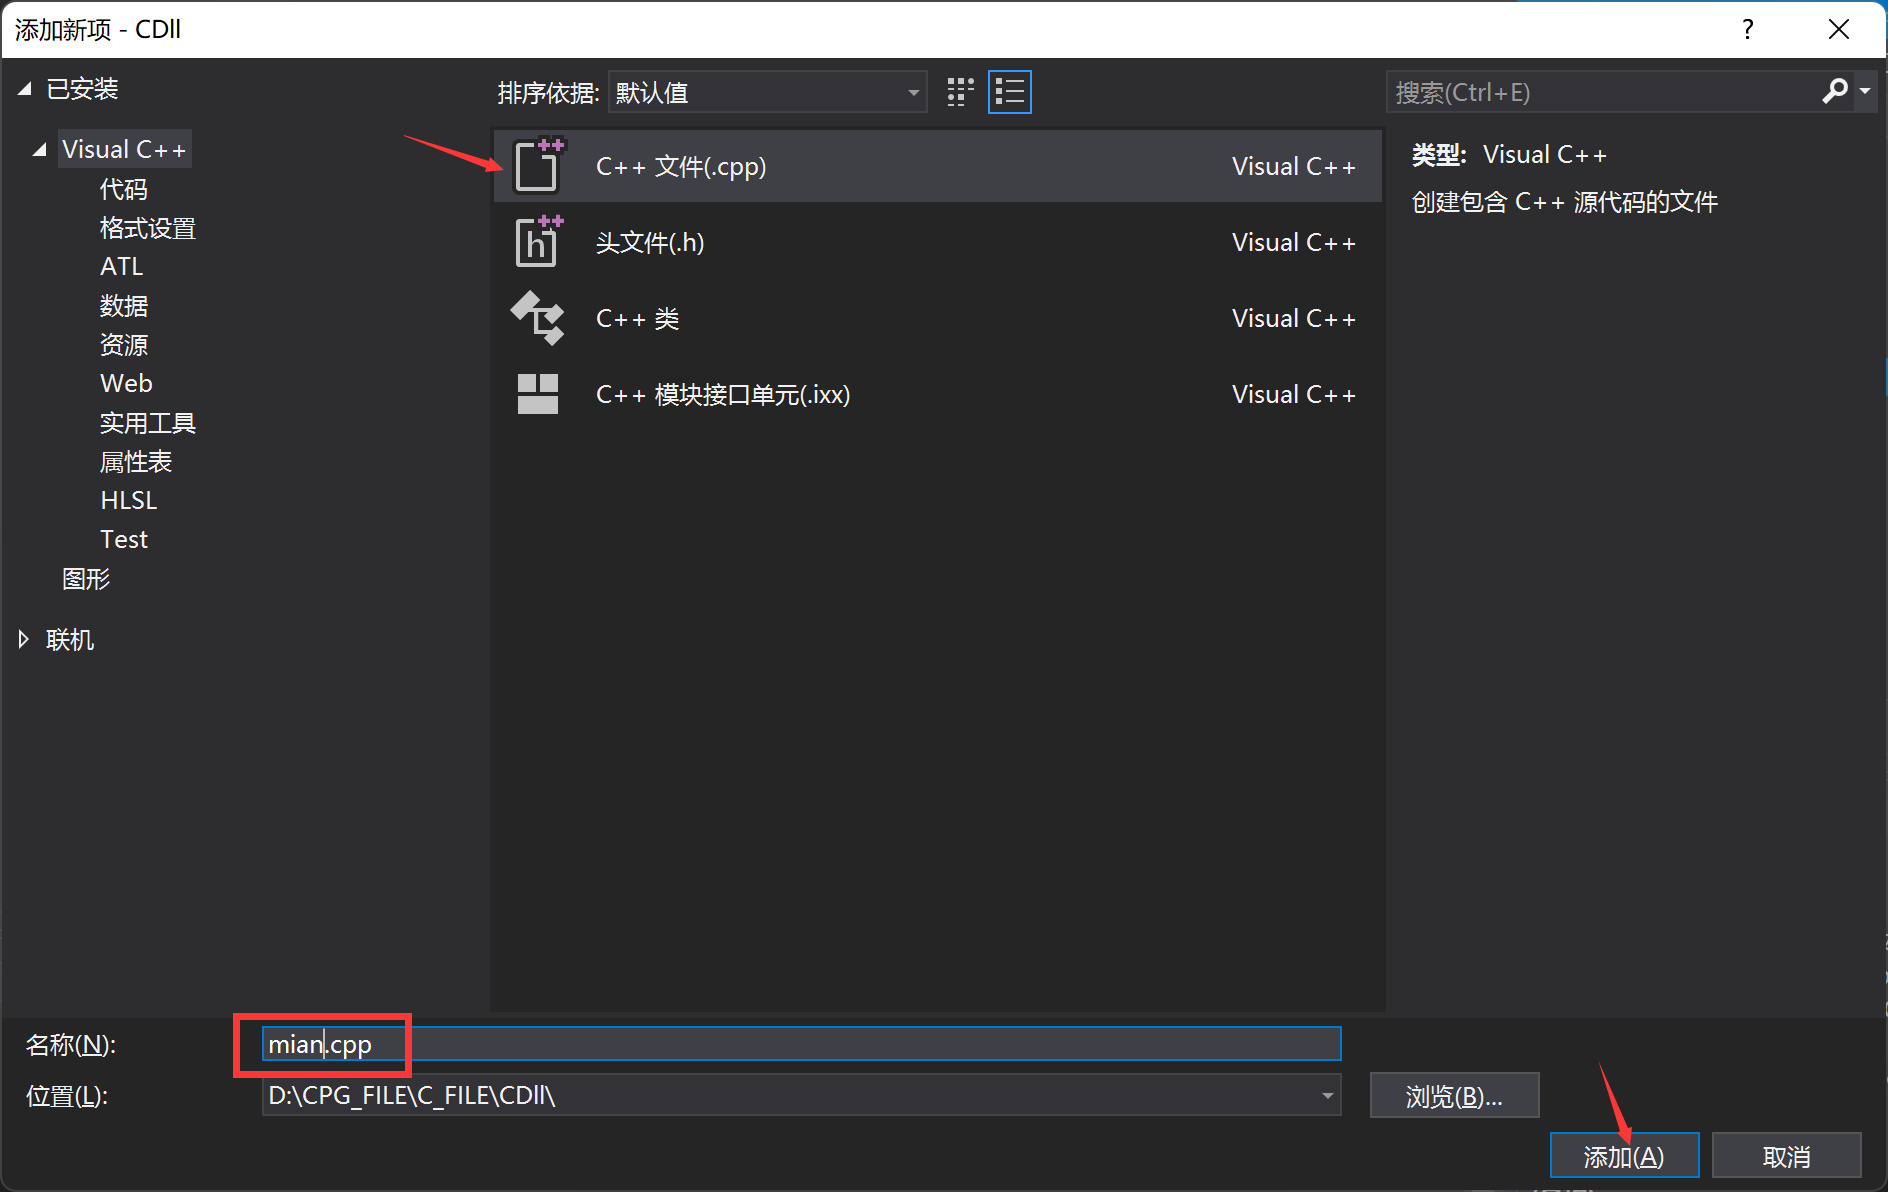Select the 资源 category
This screenshot has width=1888, height=1192.
click(x=123, y=345)
